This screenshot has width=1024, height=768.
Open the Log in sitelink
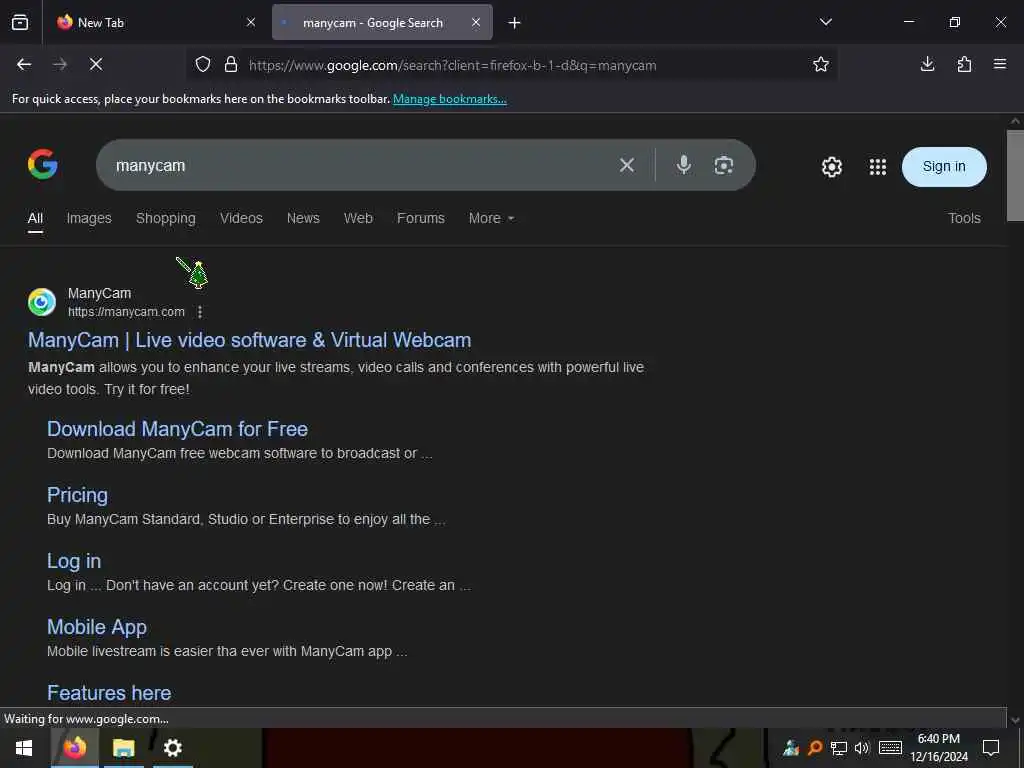[74, 561]
